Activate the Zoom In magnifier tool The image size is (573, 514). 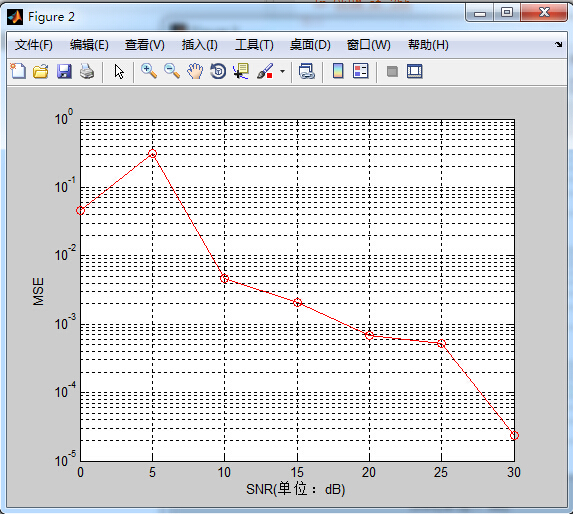tap(149, 71)
